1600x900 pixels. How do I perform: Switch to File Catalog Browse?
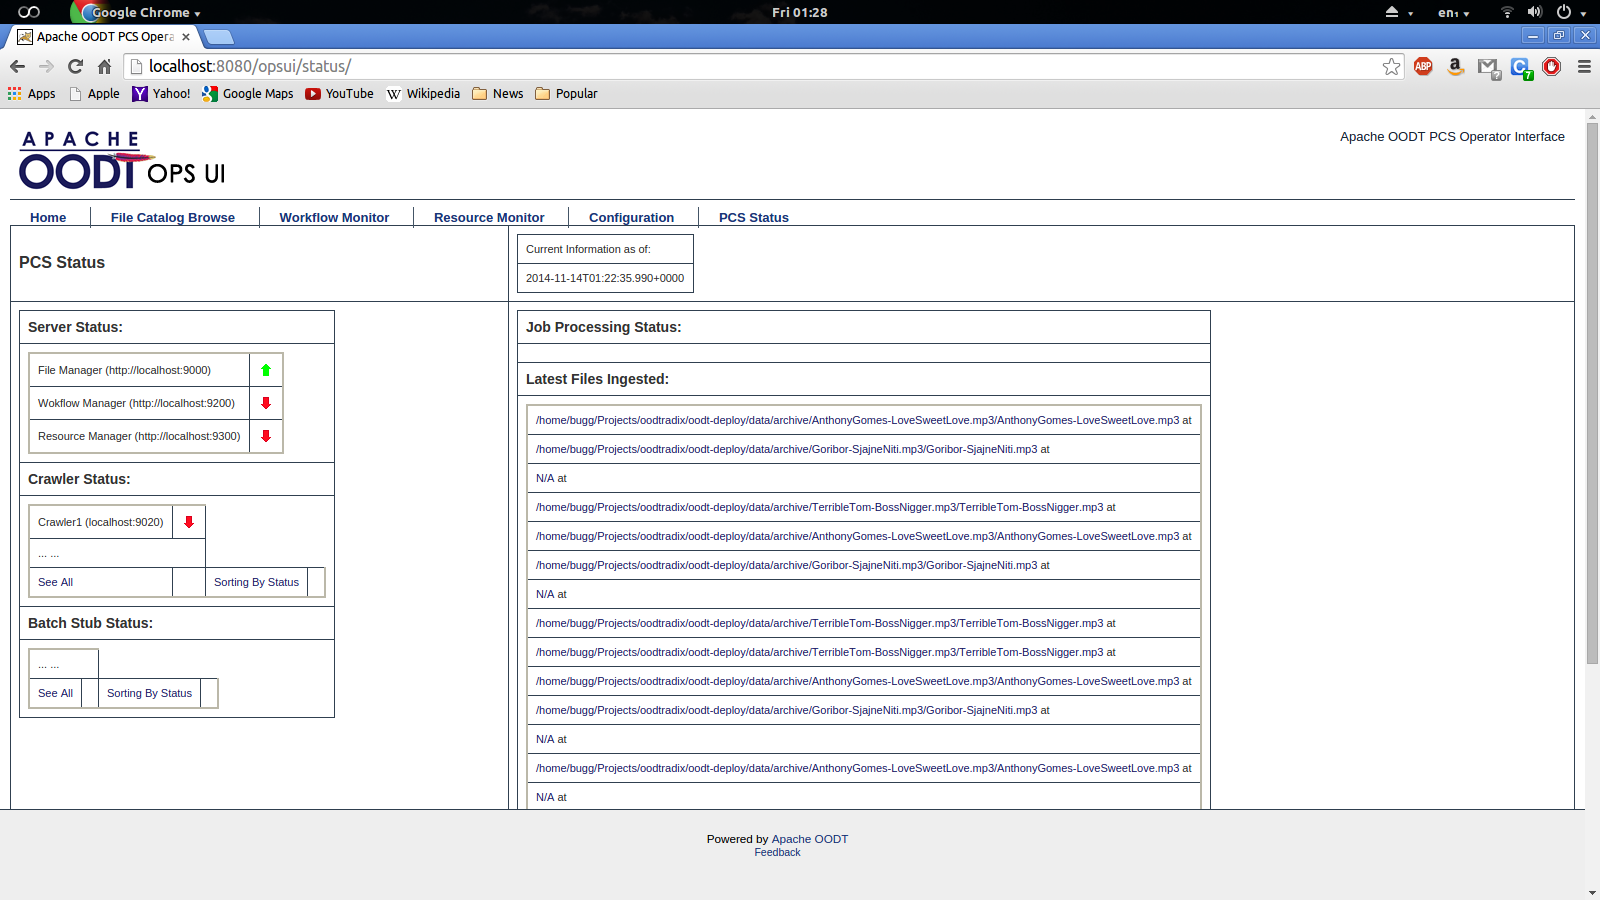pos(173,217)
